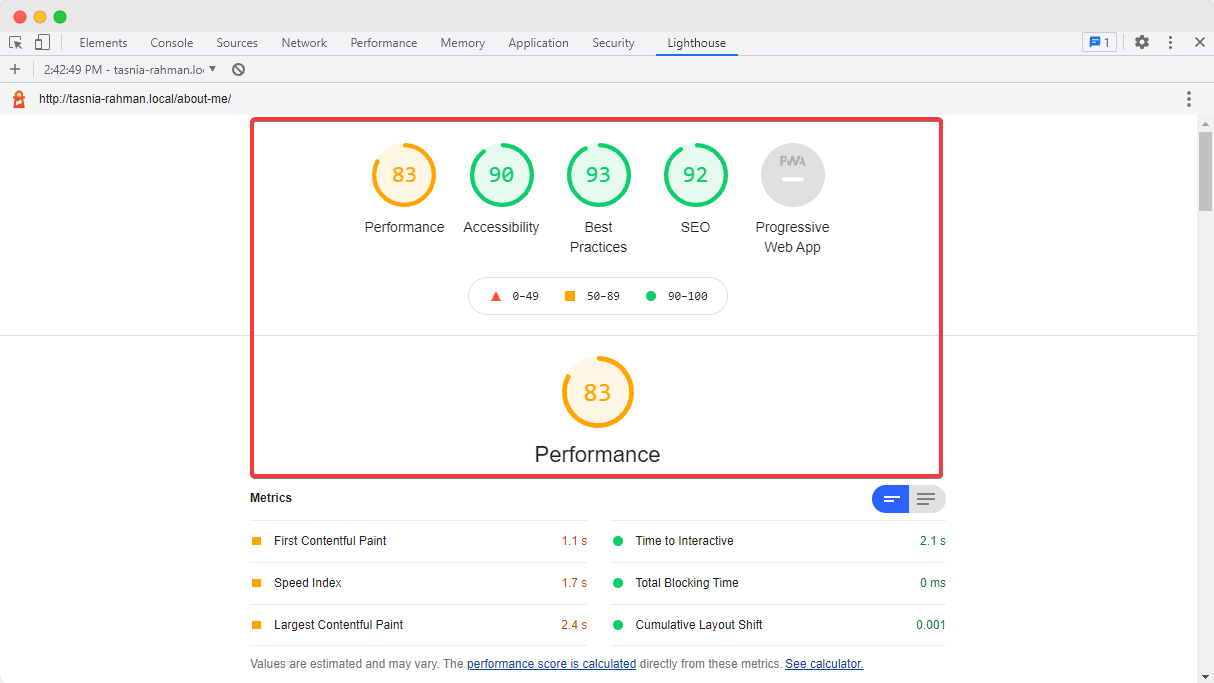Screen dimensions: 1214x683
Task: Click the Cumulative Layout Shift metric
Action: tap(778, 625)
